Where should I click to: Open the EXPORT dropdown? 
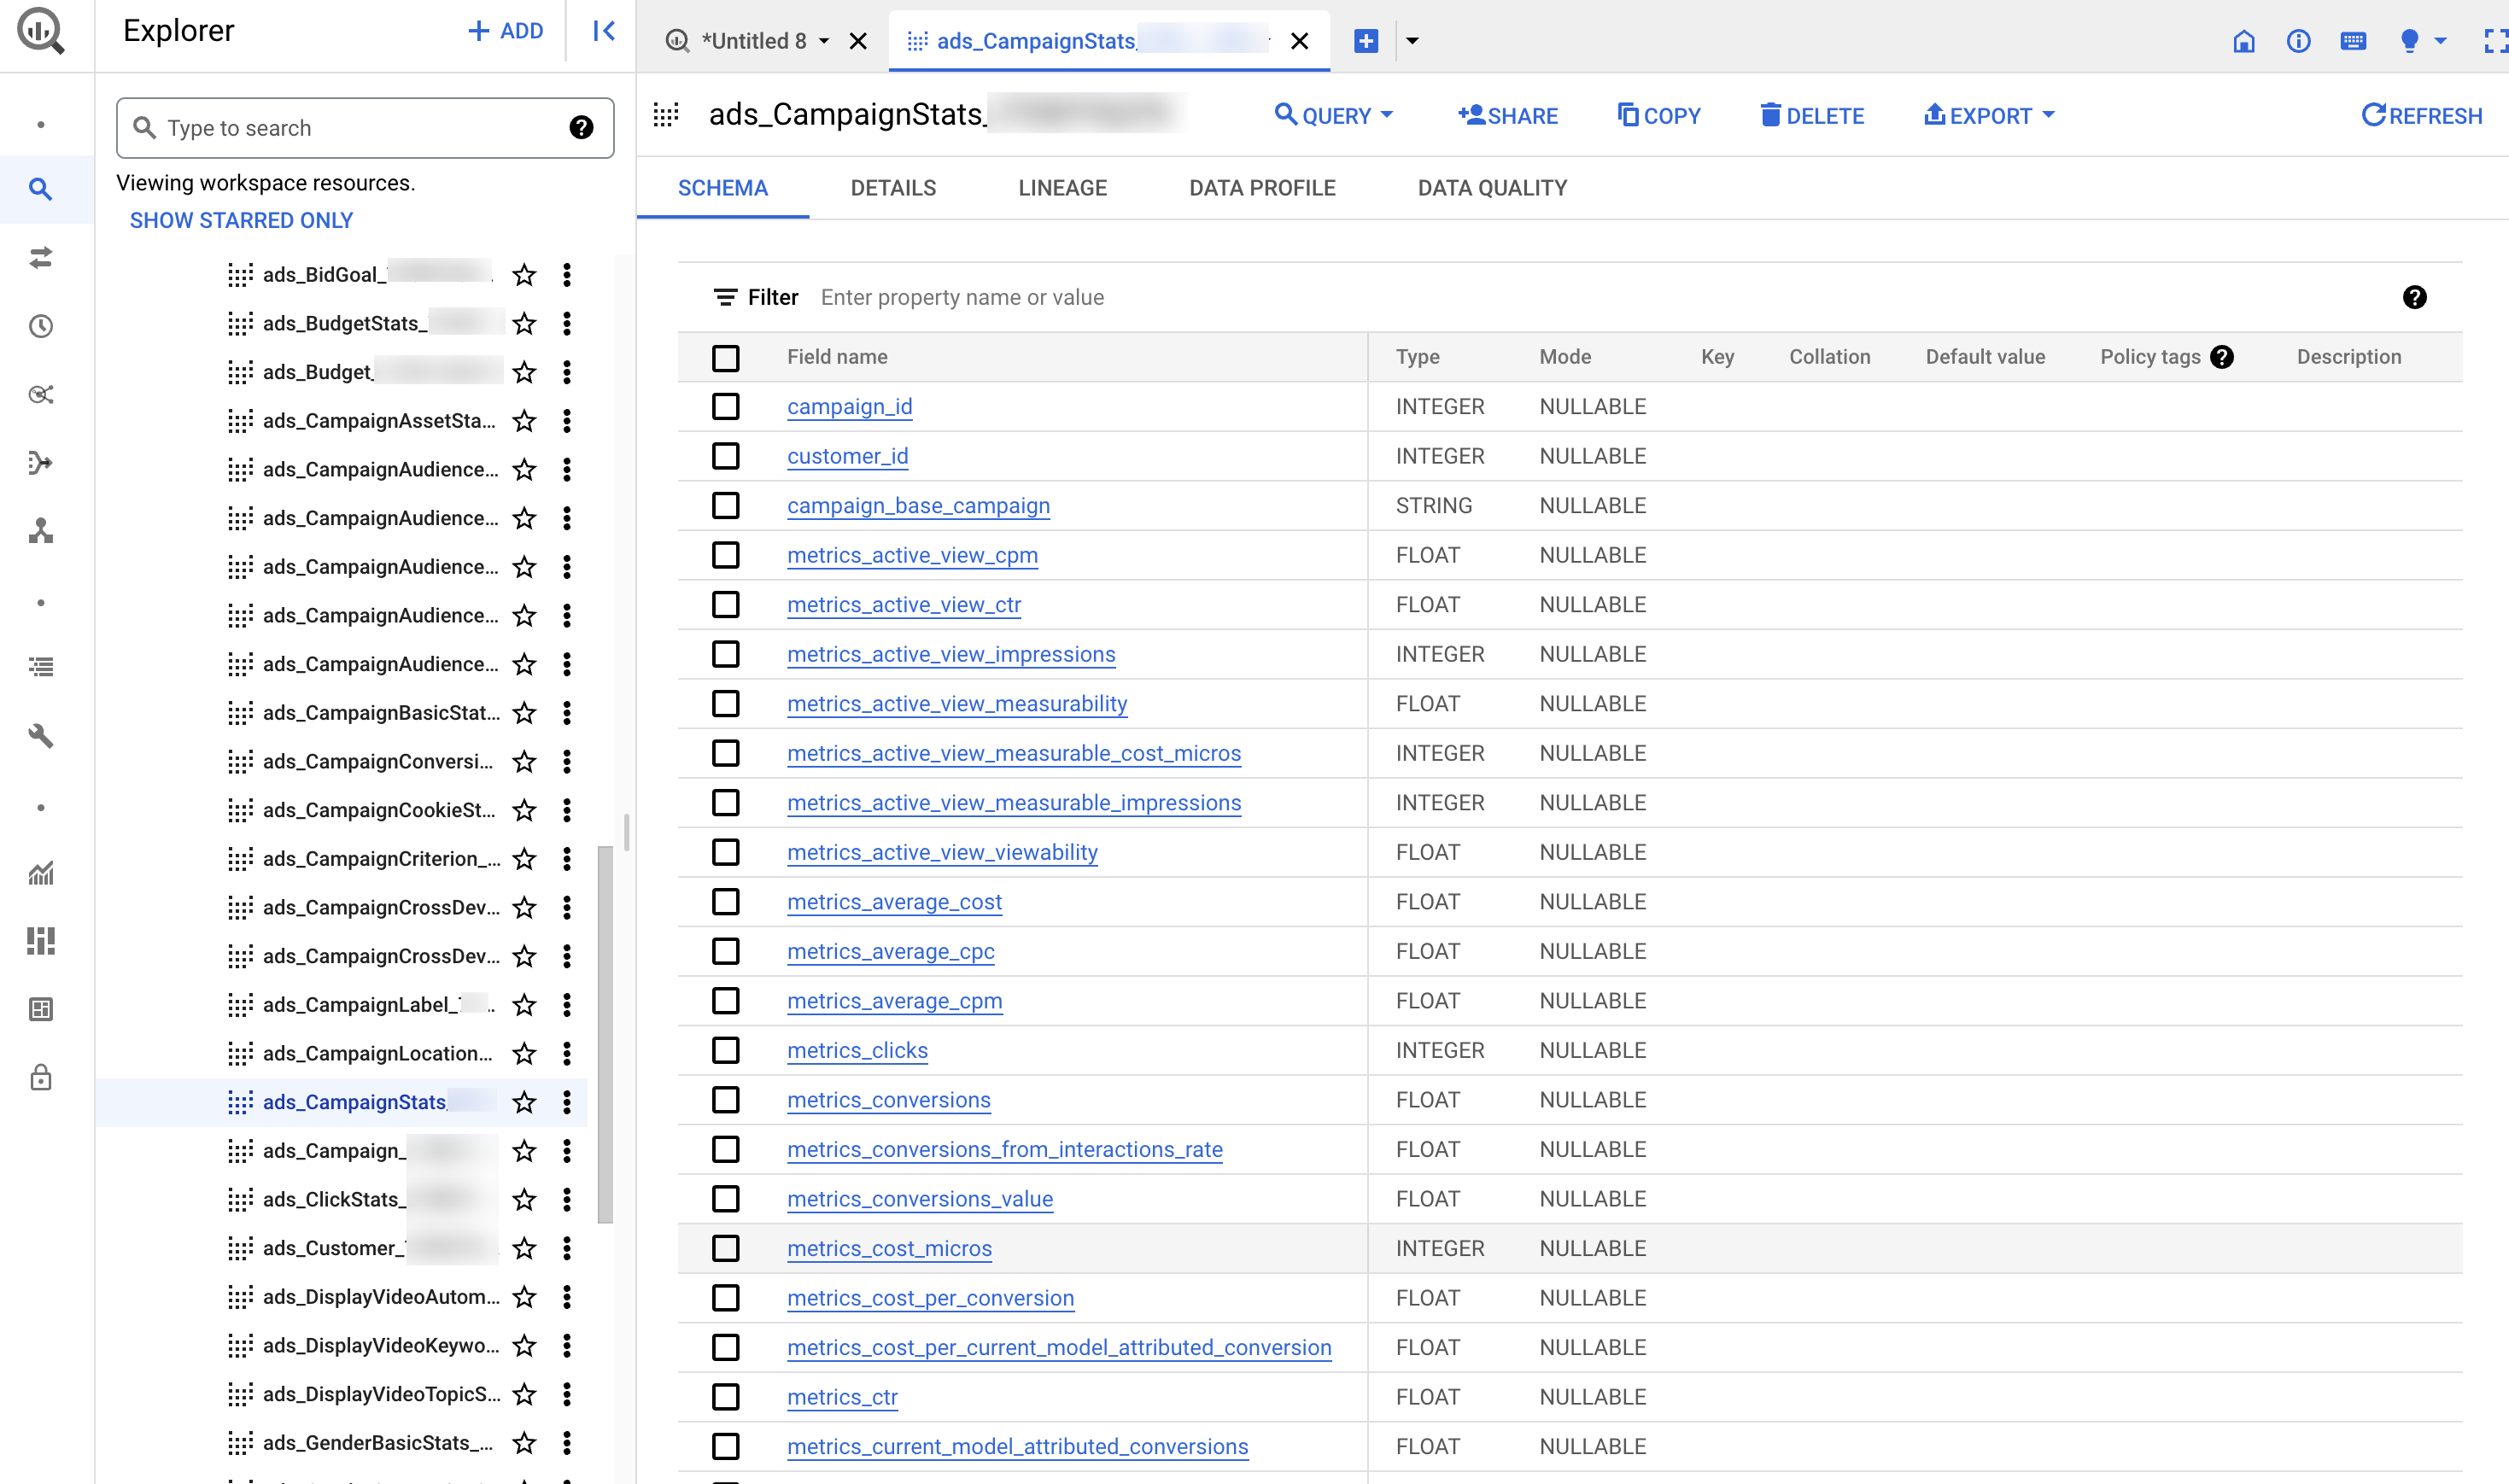point(1988,115)
